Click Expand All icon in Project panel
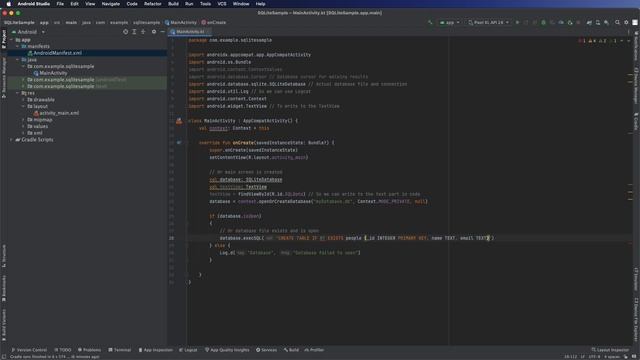640x360 pixels. (x=134, y=31)
